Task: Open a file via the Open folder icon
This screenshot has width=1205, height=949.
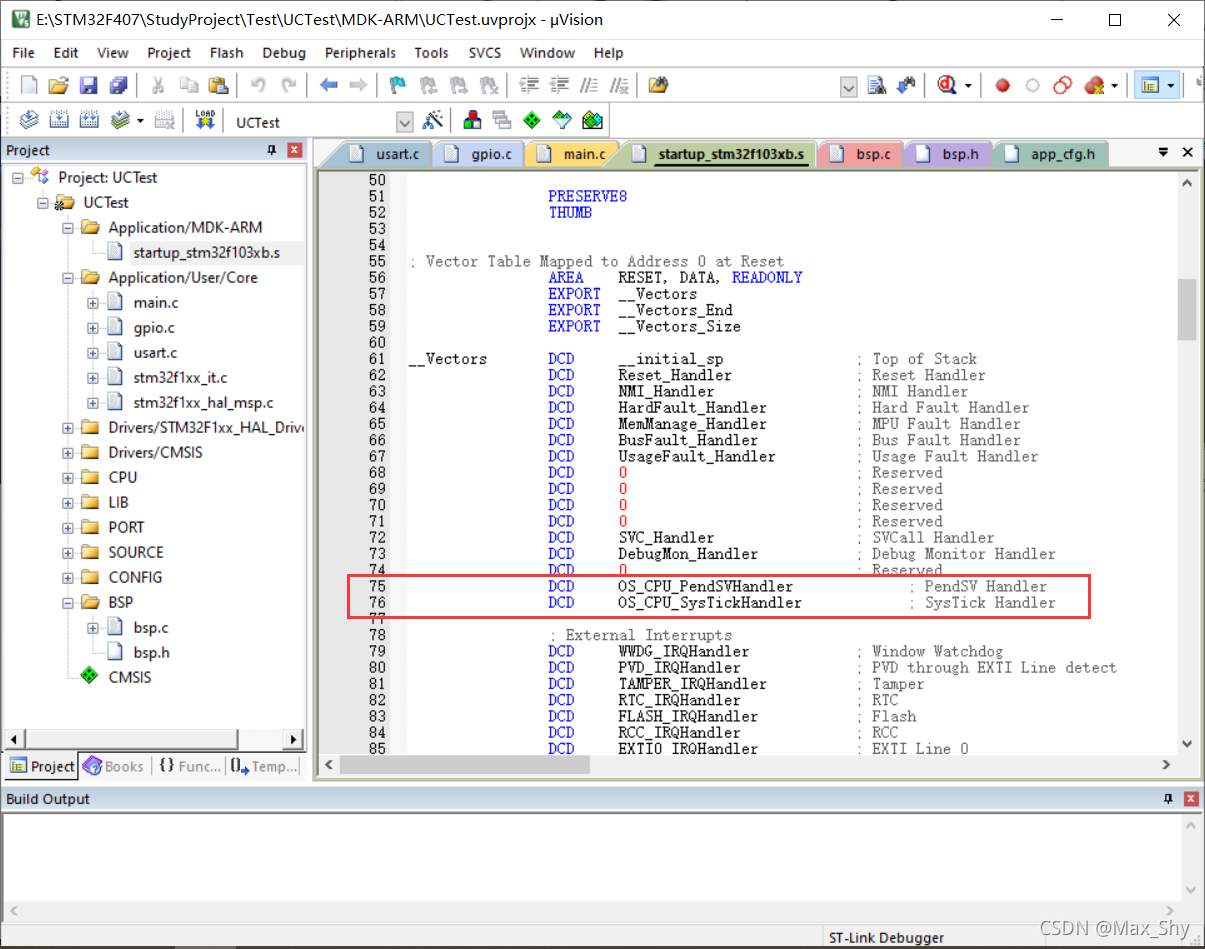Action: 59,86
